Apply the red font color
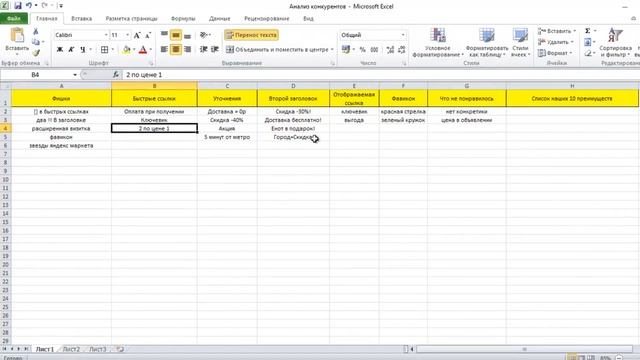The image size is (640, 360). click(x=143, y=49)
